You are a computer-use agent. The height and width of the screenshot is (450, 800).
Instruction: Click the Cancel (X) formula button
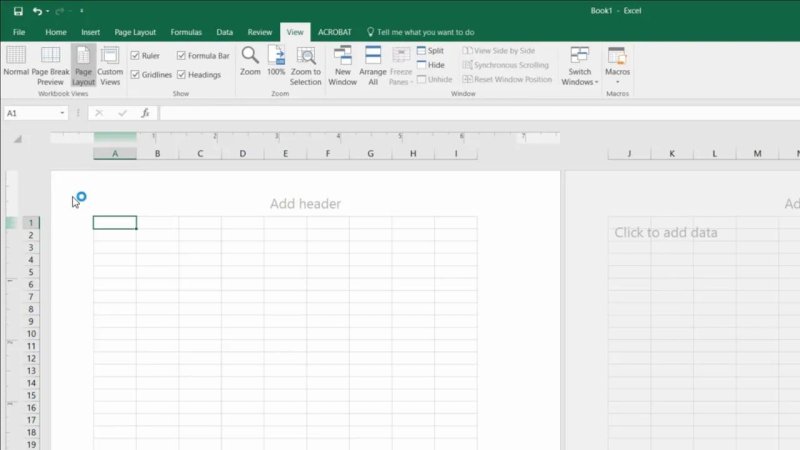[x=99, y=113]
